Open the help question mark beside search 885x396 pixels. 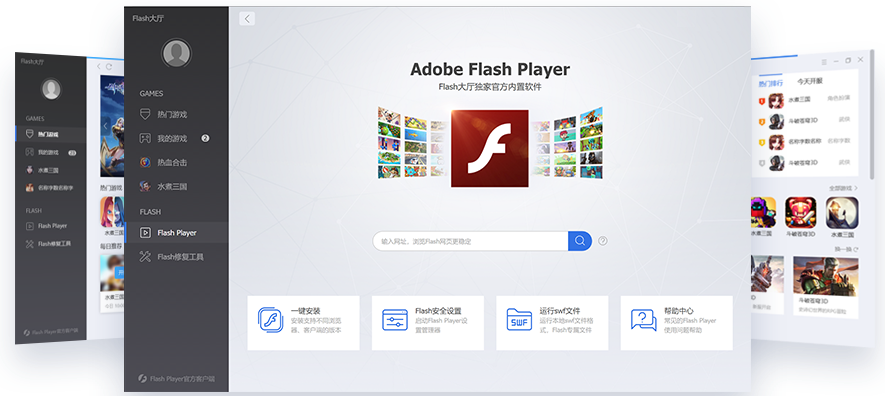click(603, 241)
